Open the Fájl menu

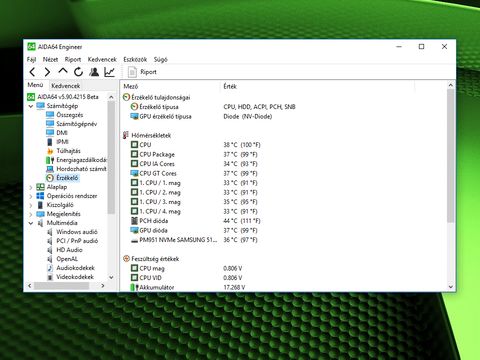coord(31,59)
